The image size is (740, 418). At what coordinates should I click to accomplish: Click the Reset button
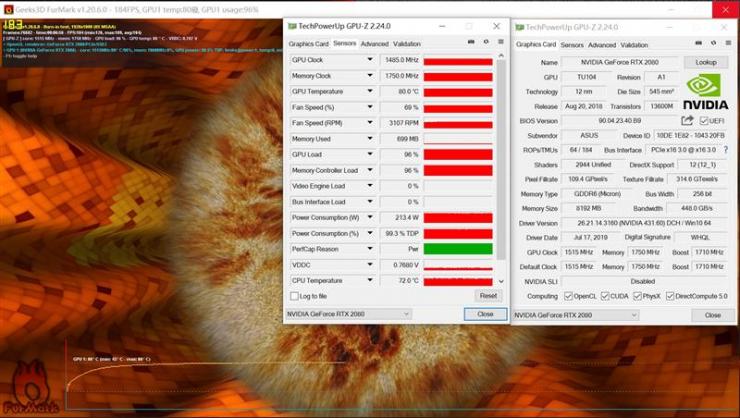click(488, 296)
